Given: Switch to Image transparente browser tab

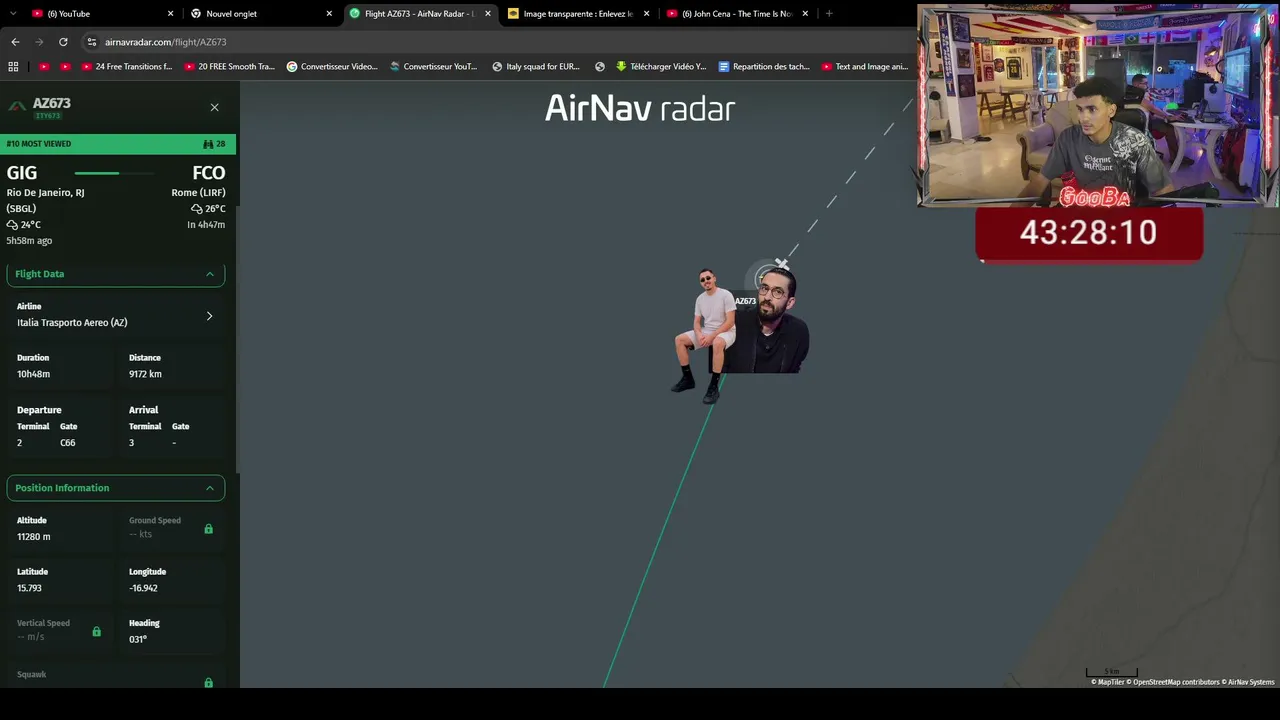Looking at the screenshot, I should point(578,14).
